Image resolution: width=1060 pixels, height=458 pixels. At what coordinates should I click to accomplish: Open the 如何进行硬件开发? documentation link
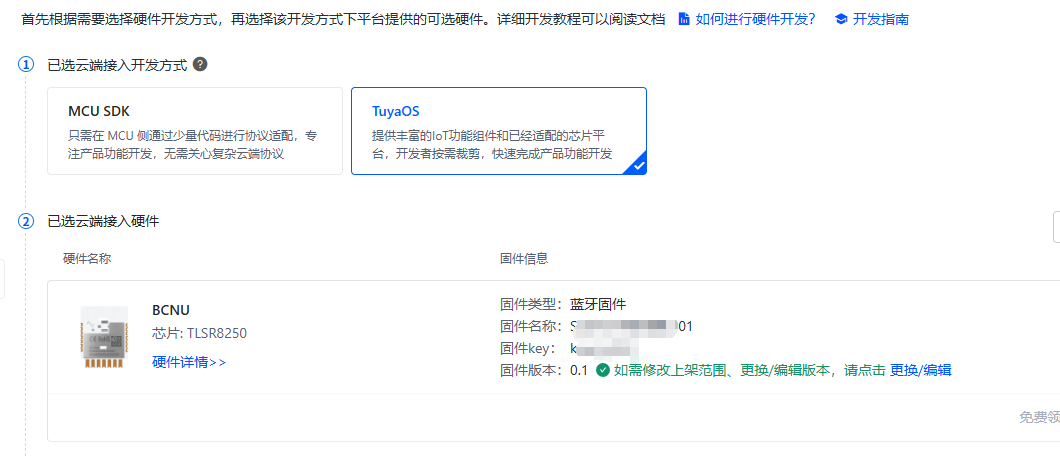coord(756,19)
